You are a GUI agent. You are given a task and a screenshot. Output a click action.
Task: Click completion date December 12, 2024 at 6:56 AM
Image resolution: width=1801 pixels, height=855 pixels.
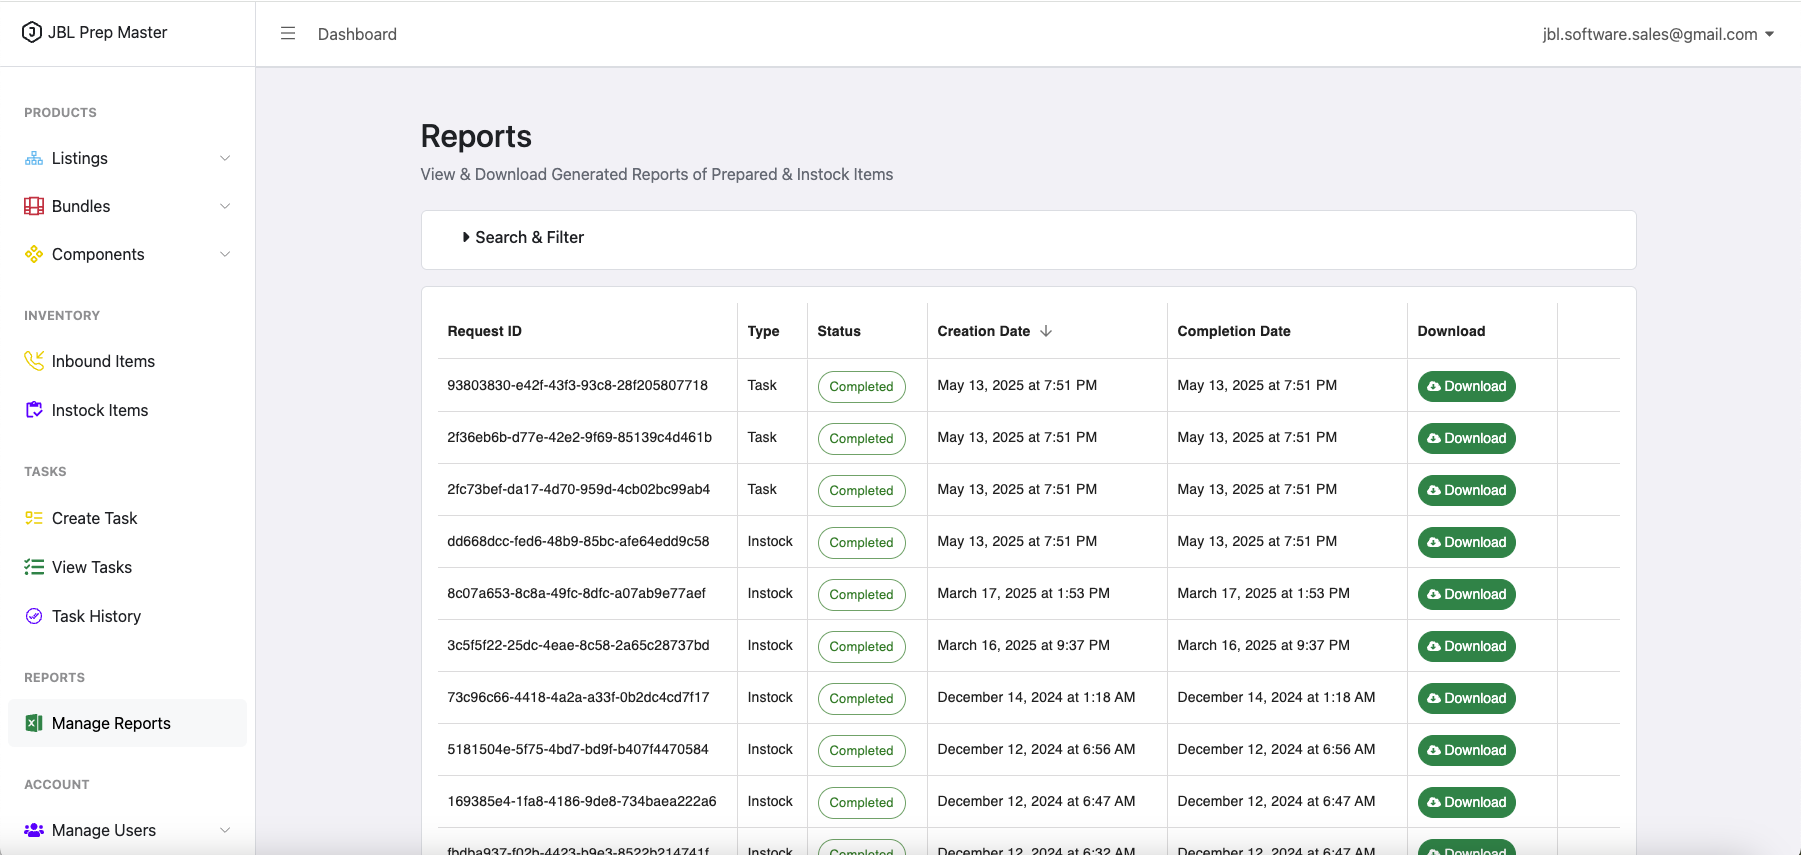pos(1276,749)
